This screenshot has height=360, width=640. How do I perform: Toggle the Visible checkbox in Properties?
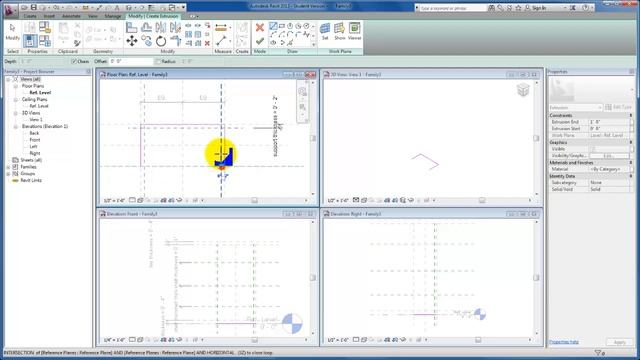pyautogui.click(x=593, y=149)
